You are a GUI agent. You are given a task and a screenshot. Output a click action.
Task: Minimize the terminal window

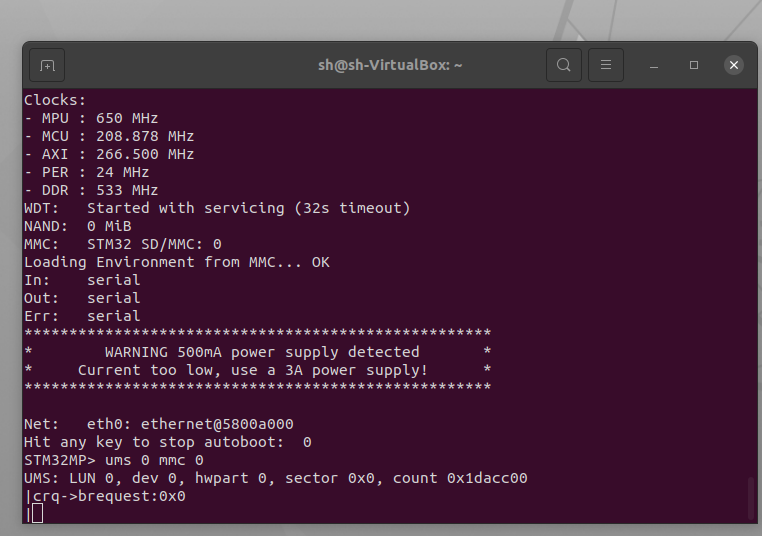tap(654, 65)
